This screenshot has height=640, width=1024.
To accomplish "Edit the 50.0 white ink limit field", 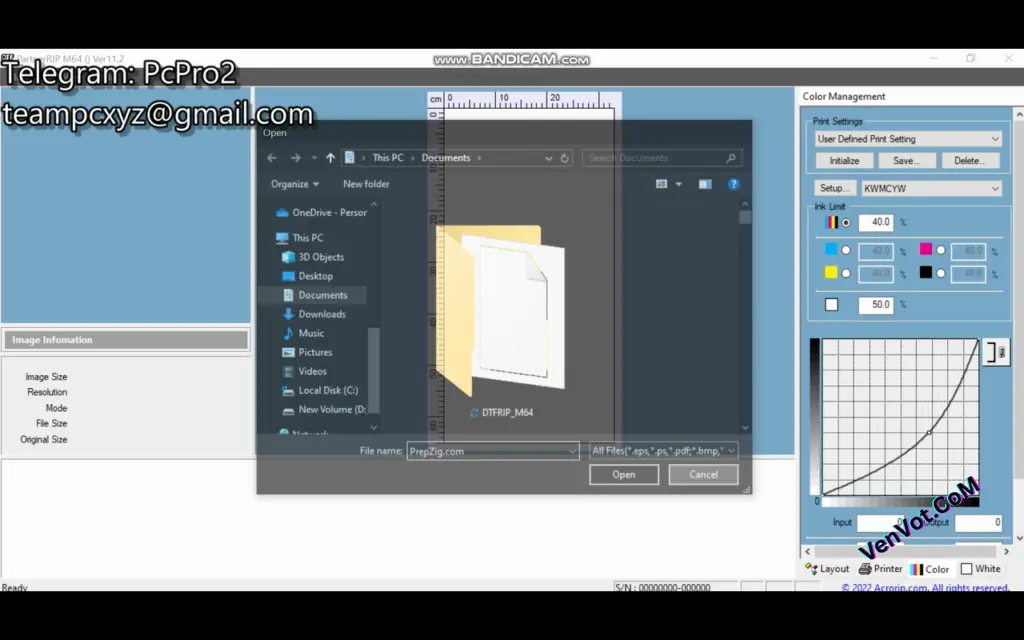I will pos(876,304).
